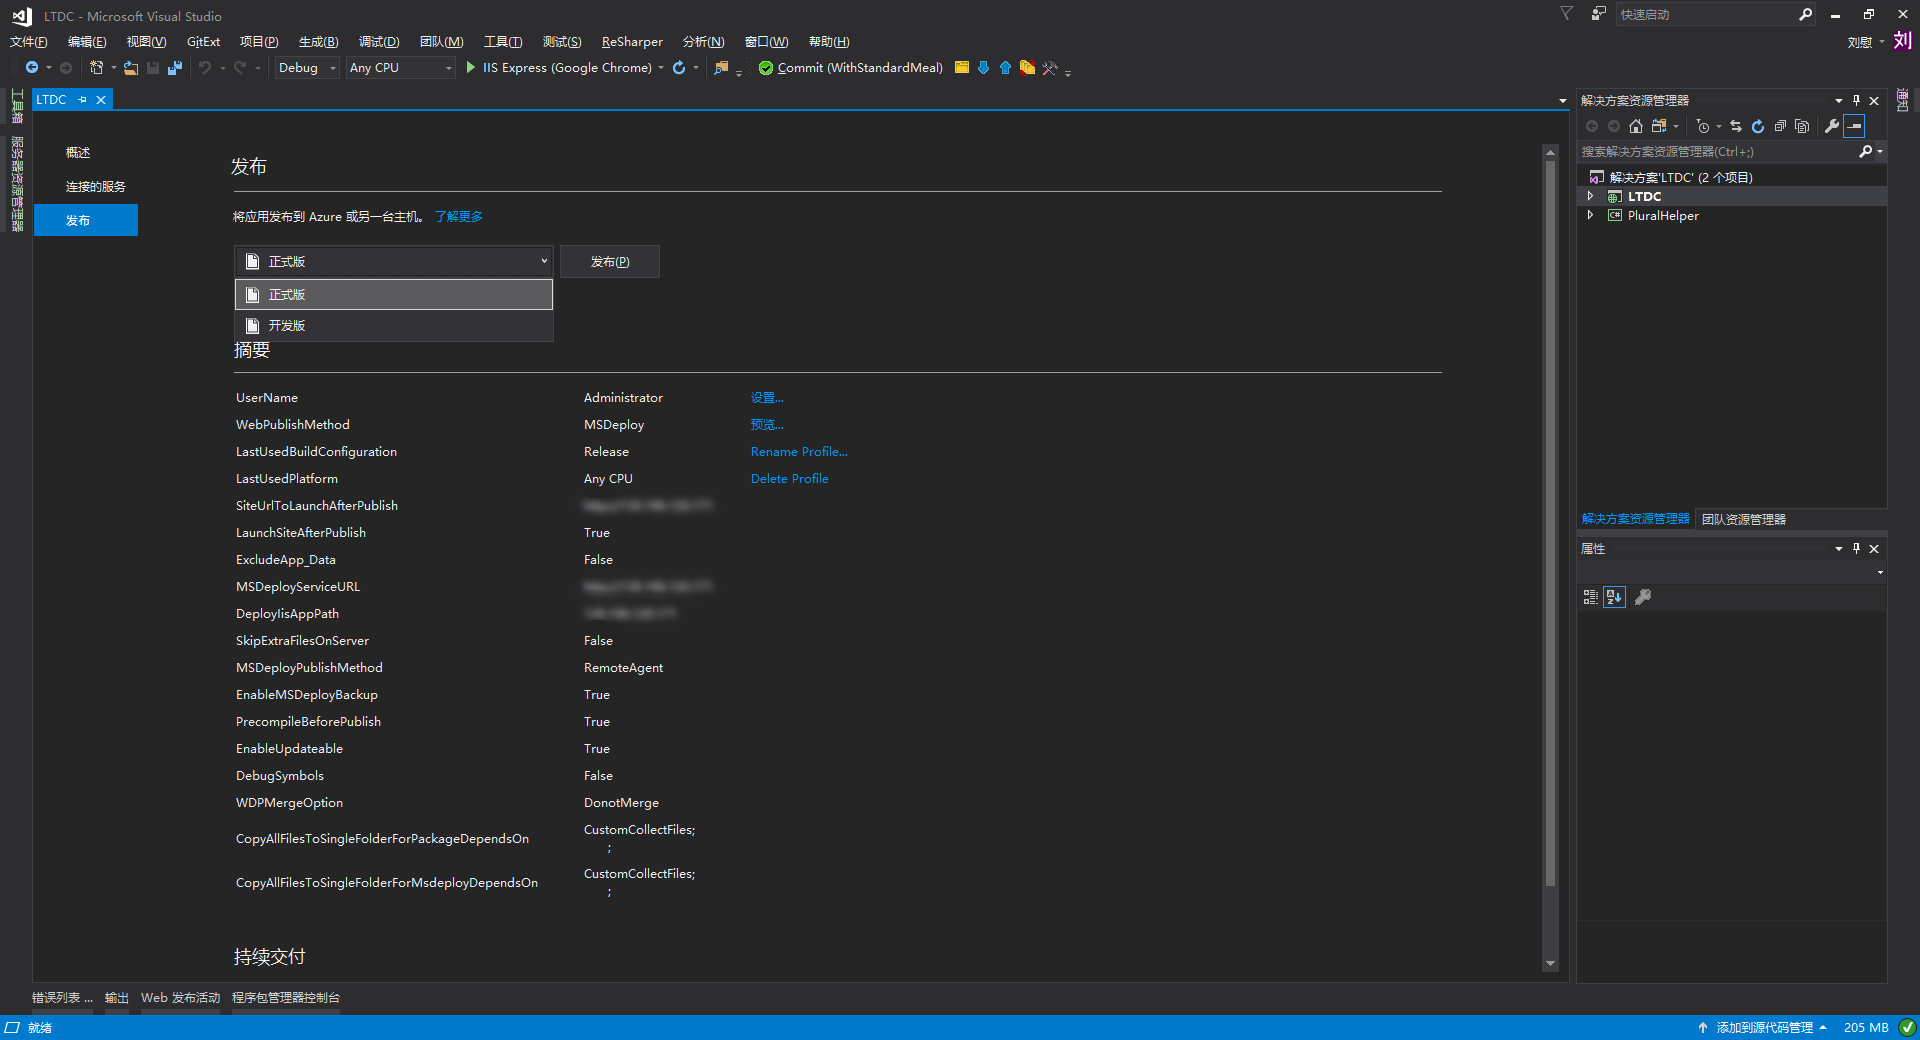
Task: Click the Solution Explorer search field
Action: [1717, 152]
